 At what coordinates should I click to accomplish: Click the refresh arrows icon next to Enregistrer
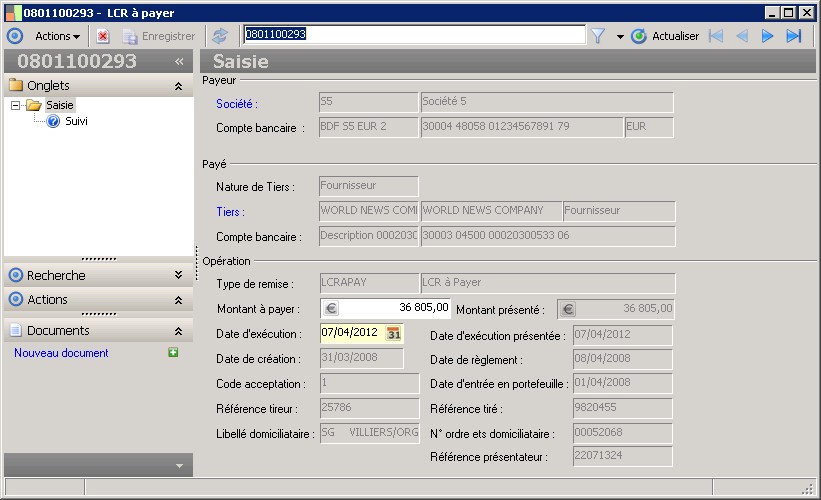(220, 36)
